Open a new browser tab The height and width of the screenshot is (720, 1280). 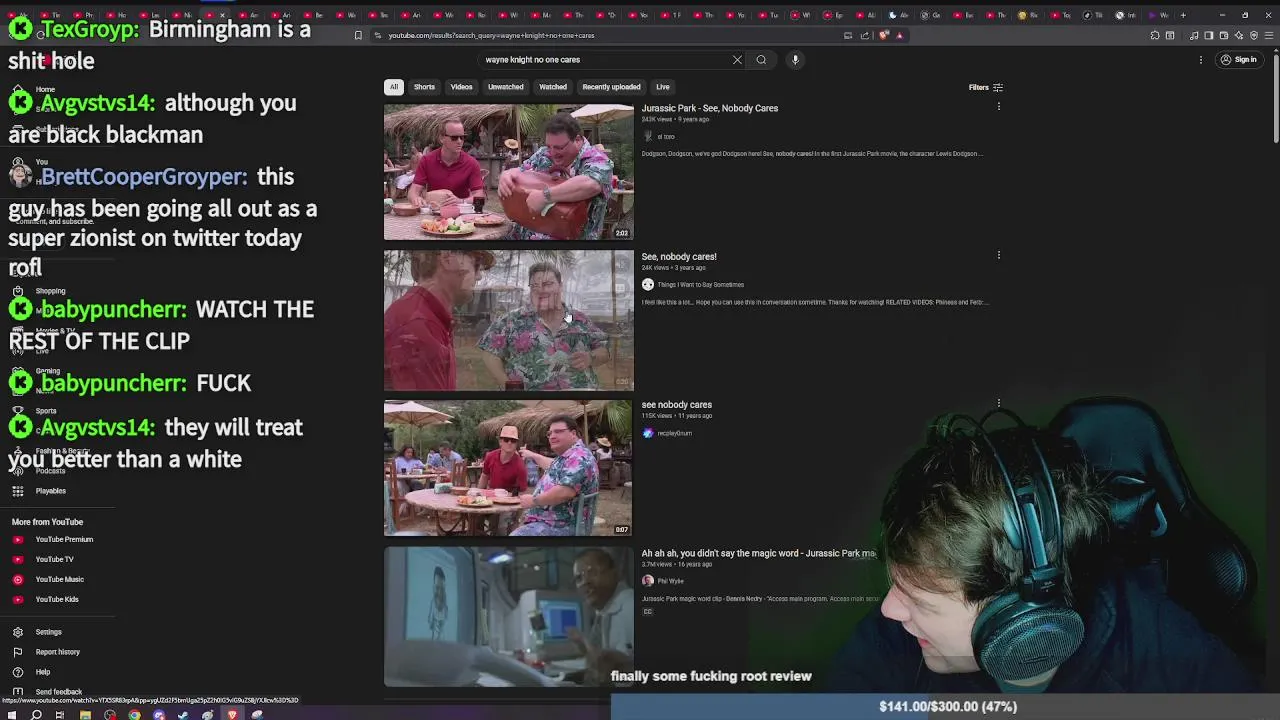point(1183,15)
